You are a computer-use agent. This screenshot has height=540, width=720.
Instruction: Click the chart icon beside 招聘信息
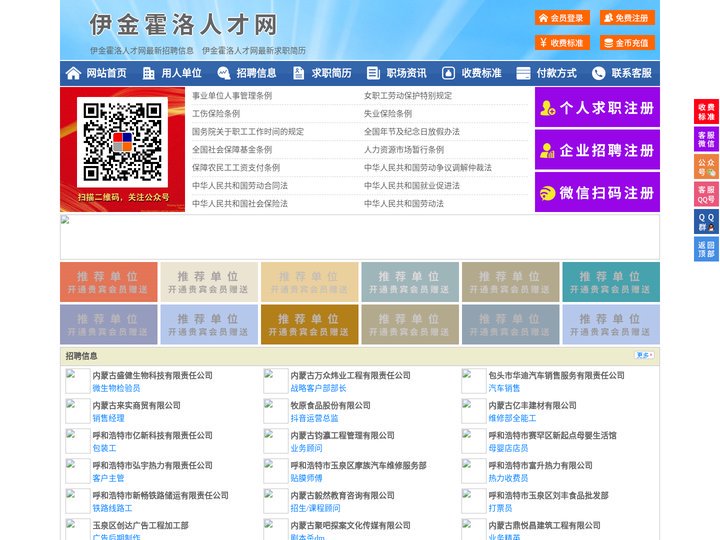[x=223, y=73]
